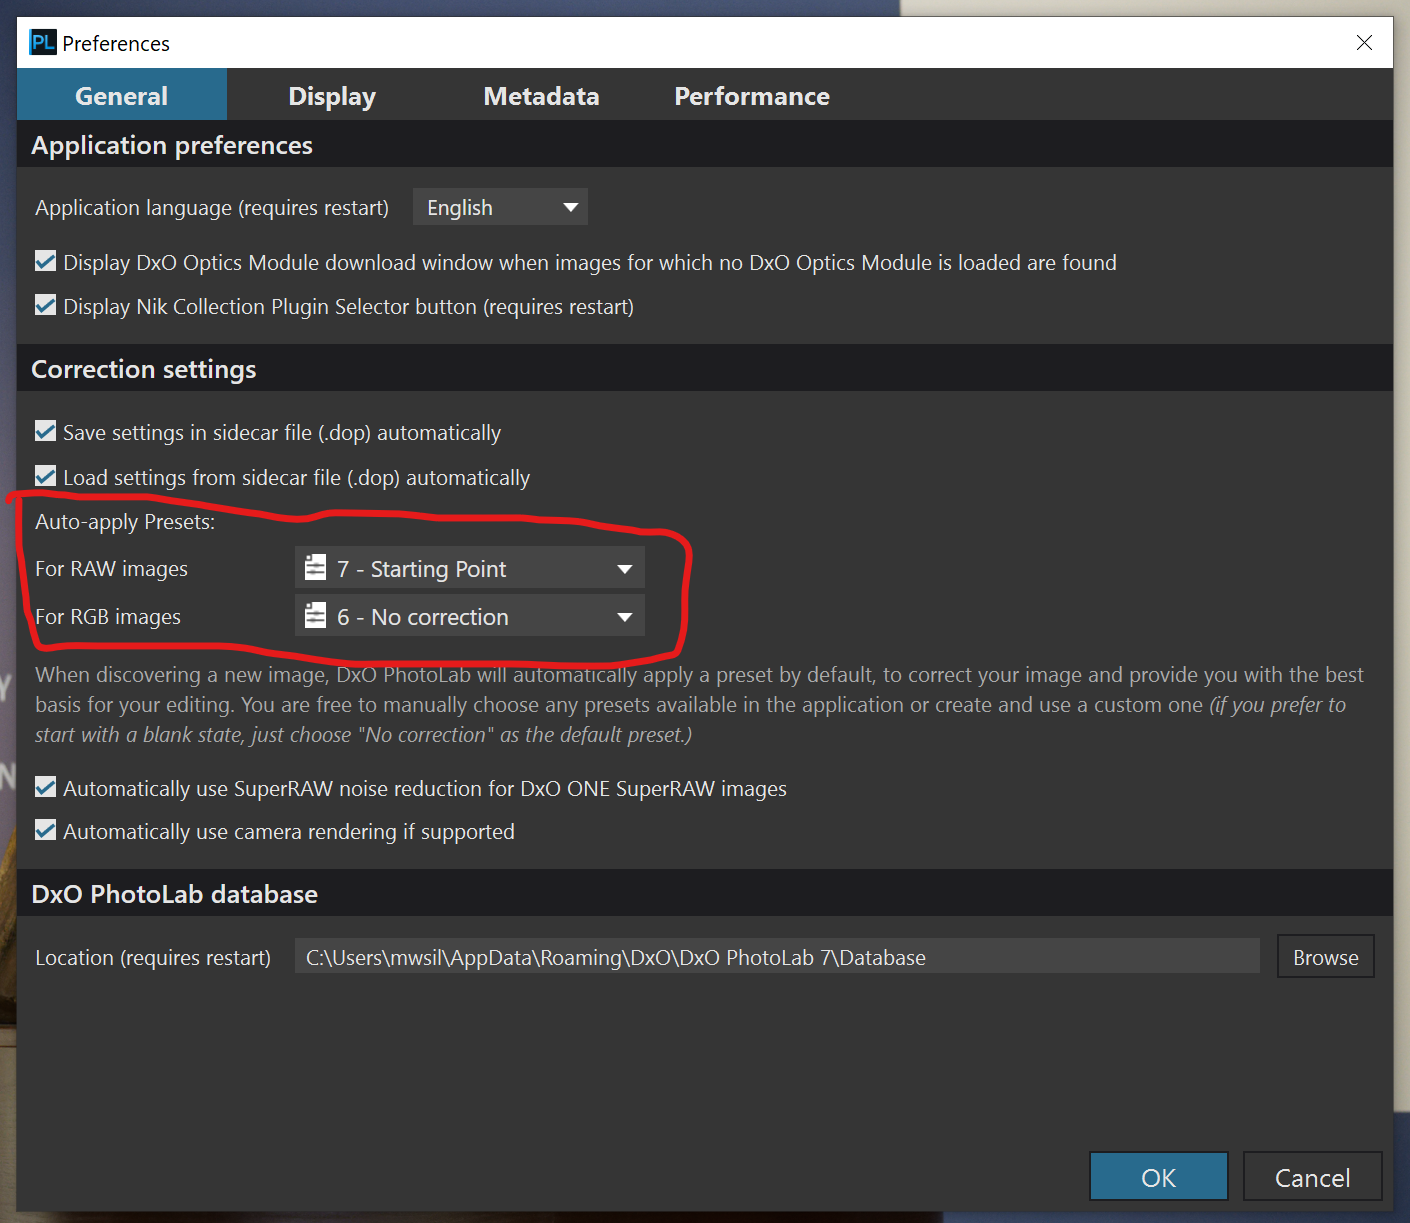Click the Location (requires restart) label

(153, 957)
